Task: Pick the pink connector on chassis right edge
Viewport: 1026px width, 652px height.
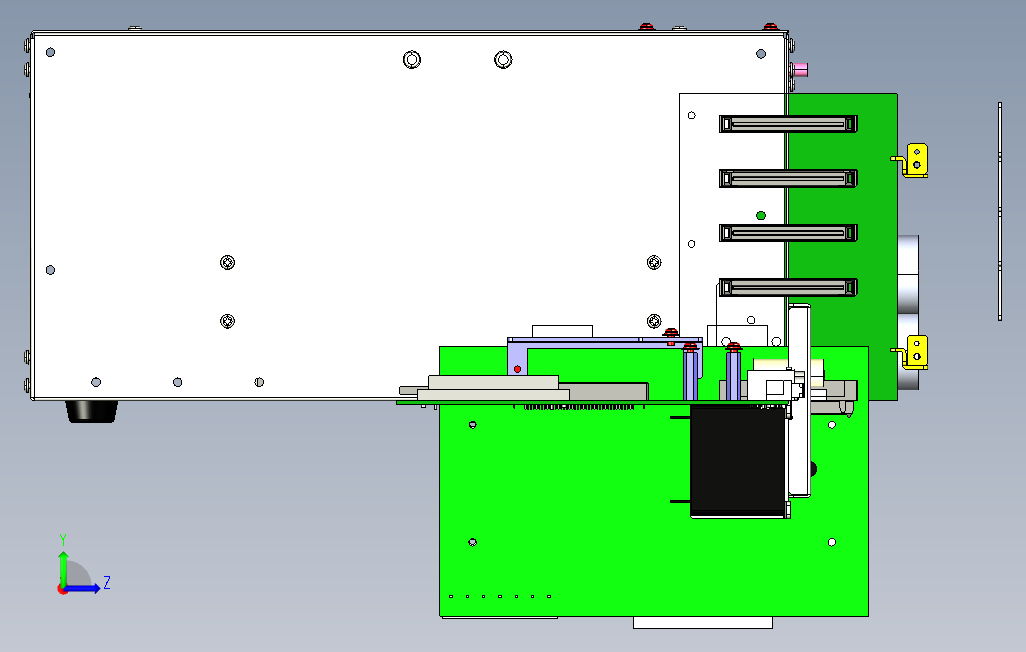Action: (800, 69)
